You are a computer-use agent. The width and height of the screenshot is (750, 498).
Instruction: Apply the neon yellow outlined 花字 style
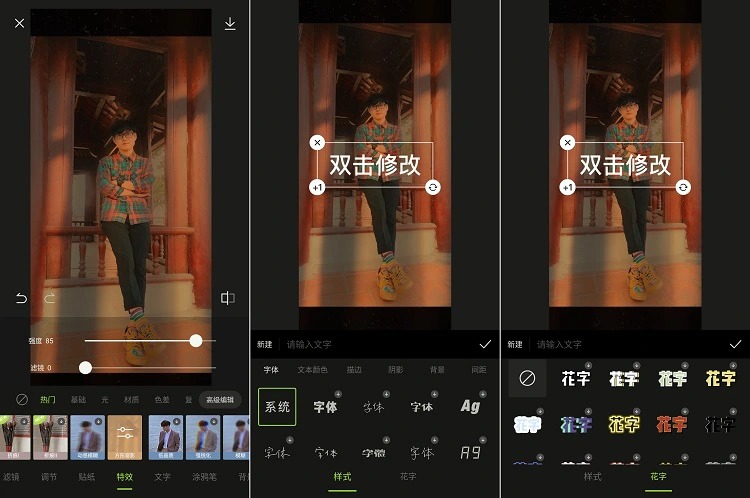[x=624, y=424]
